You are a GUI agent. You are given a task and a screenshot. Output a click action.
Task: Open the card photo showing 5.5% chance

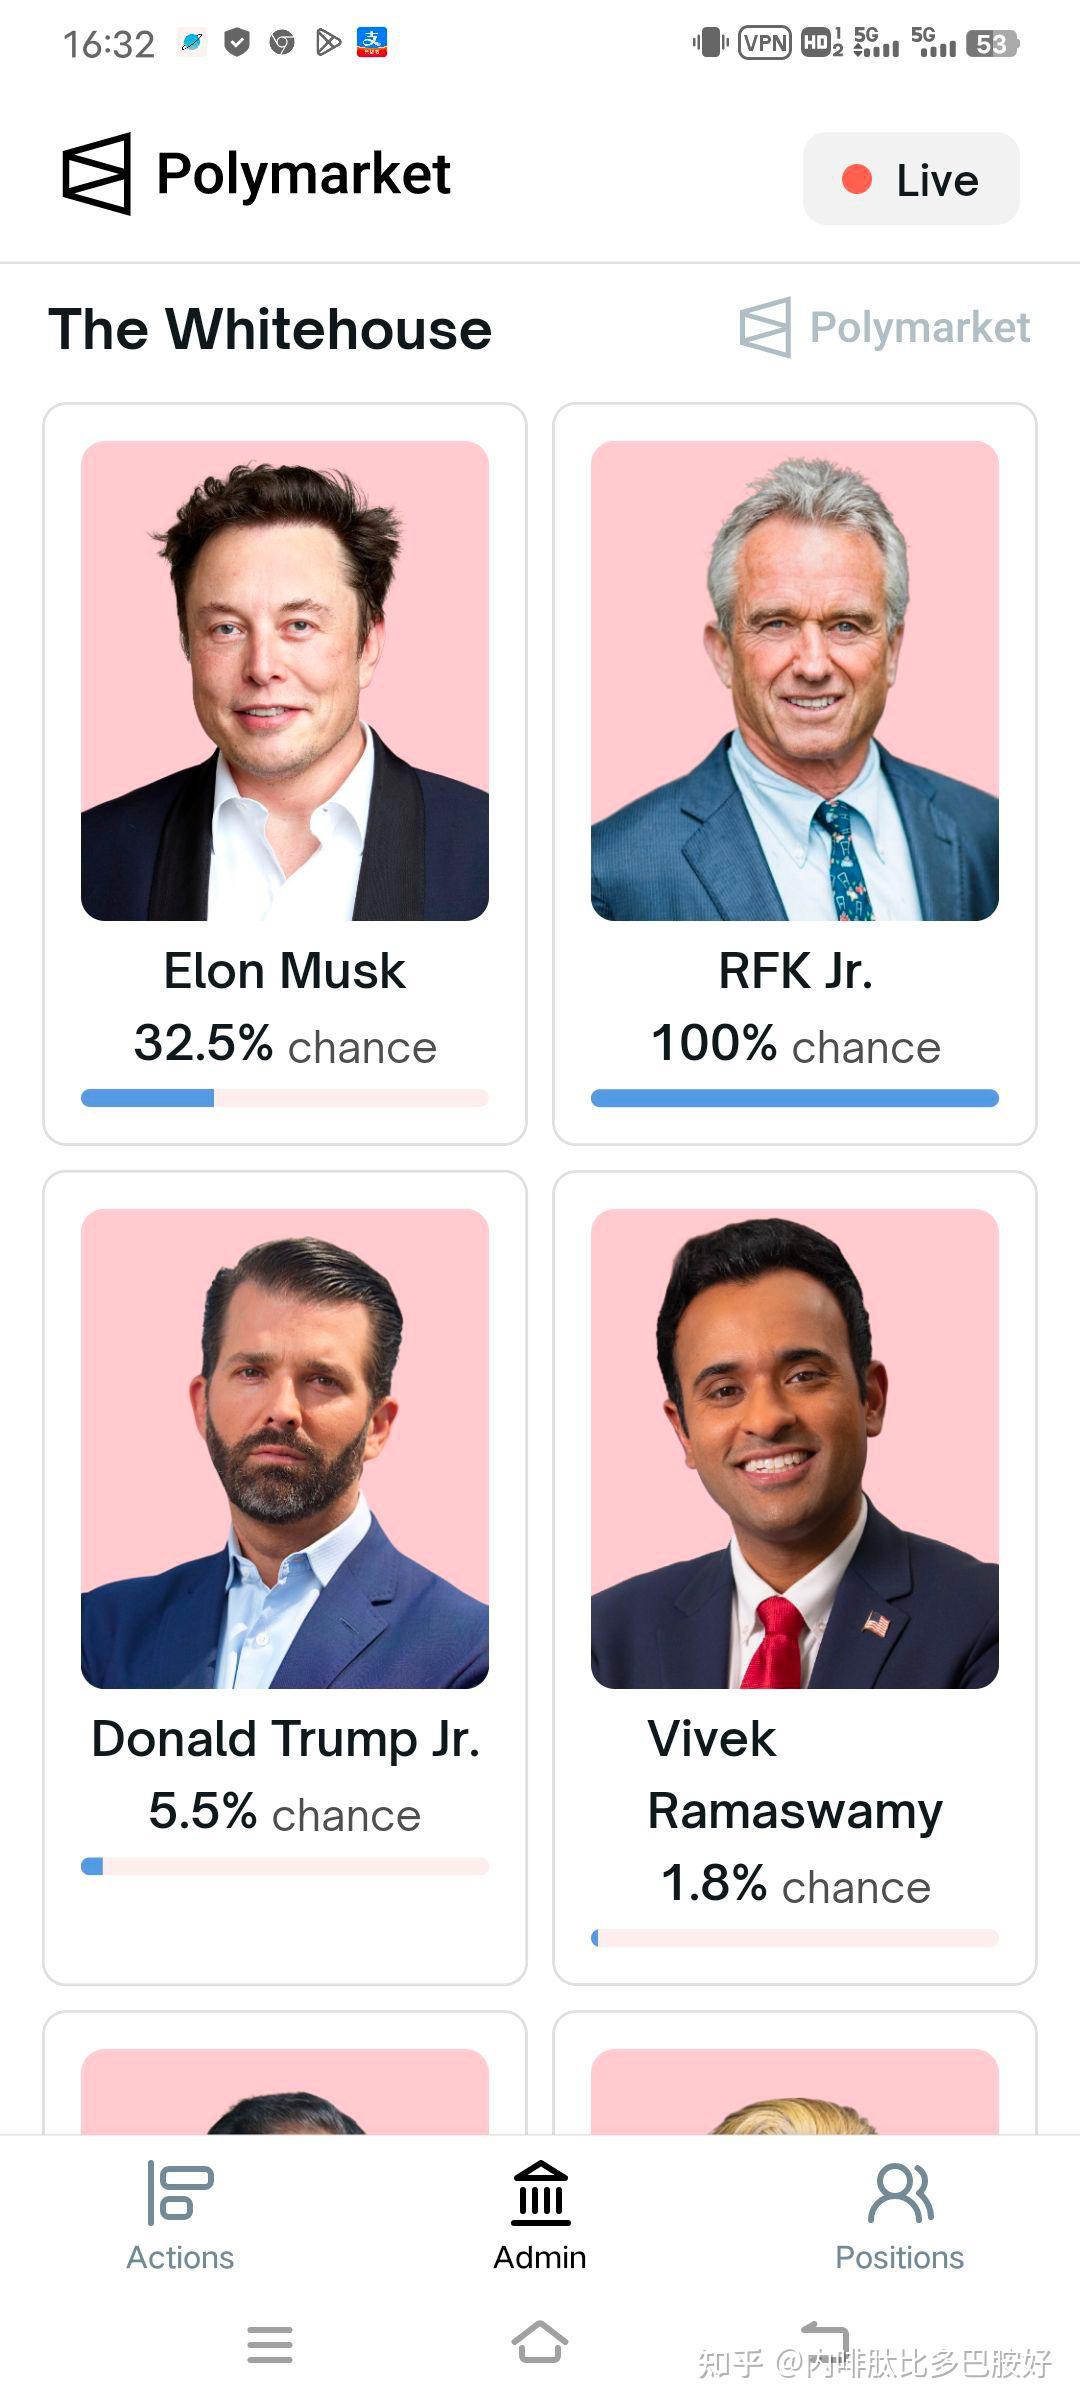tap(285, 1449)
